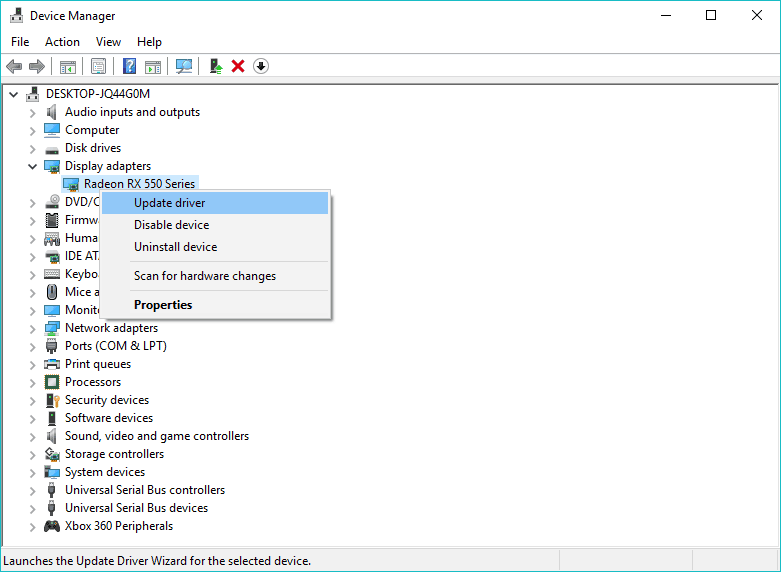781x572 pixels.
Task: Expand Universal Serial Bus controllers chevron
Action: point(33,491)
